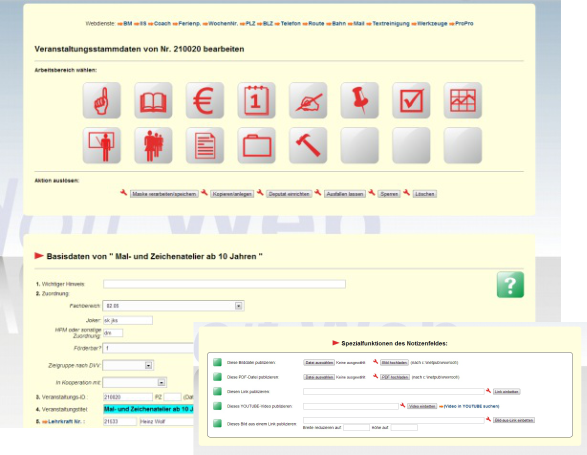Focus the Joker input field
The height and width of the screenshot is (455, 587).
(128, 320)
